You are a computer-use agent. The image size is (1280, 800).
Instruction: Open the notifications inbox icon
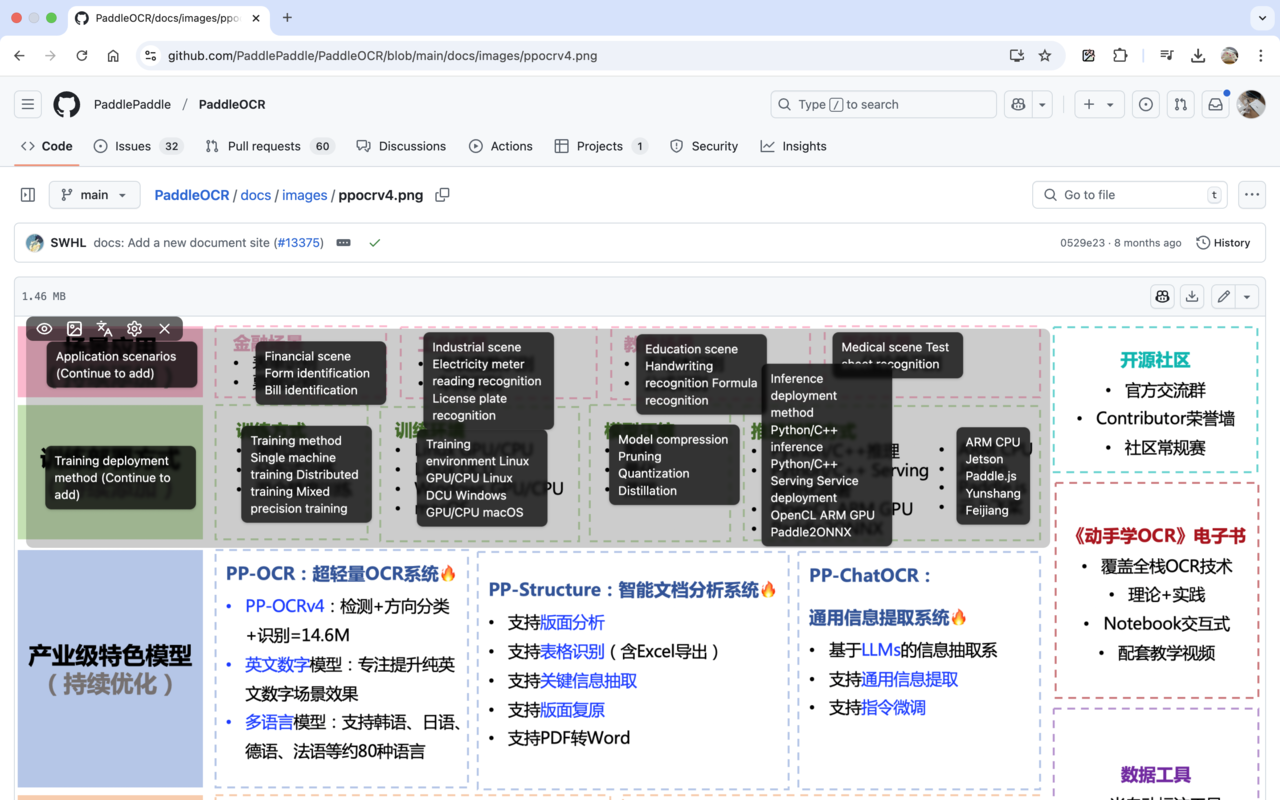[x=1214, y=104]
